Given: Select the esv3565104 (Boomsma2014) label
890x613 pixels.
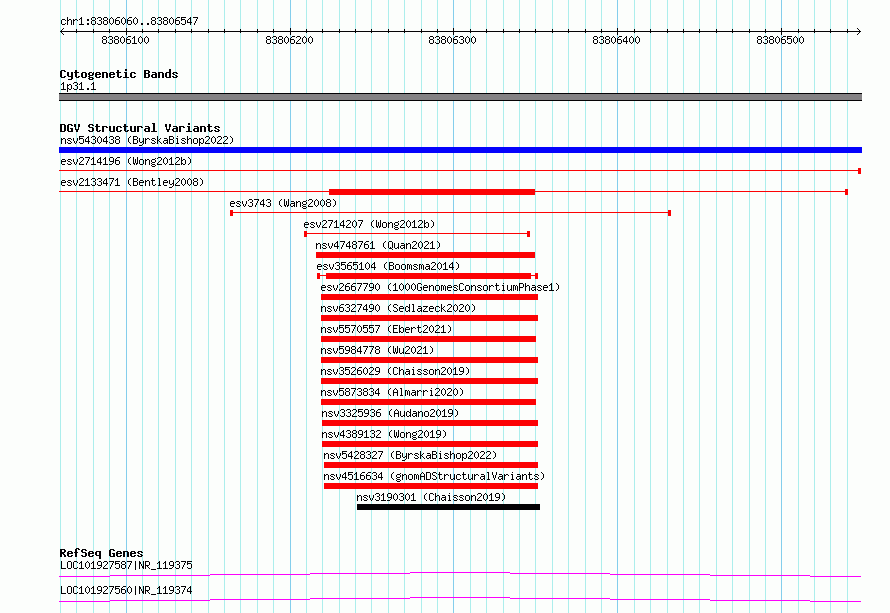Looking at the screenshot, I should click(388, 266).
